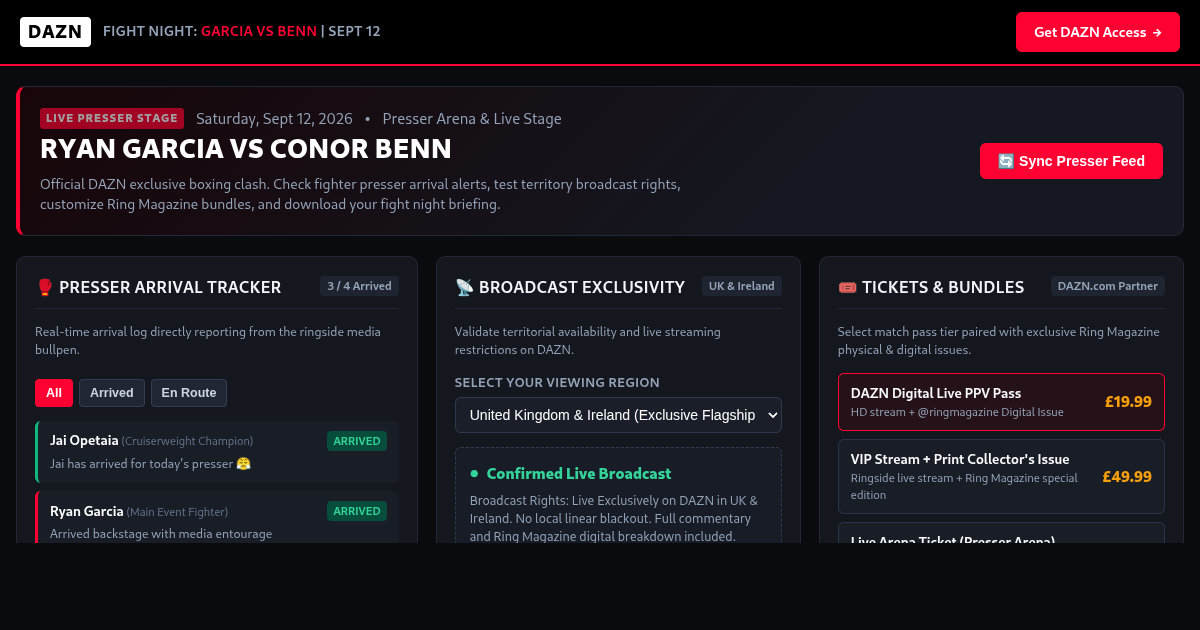Click the LIVE PRESSER STAGE badge
The image size is (1200, 630).
point(112,118)
